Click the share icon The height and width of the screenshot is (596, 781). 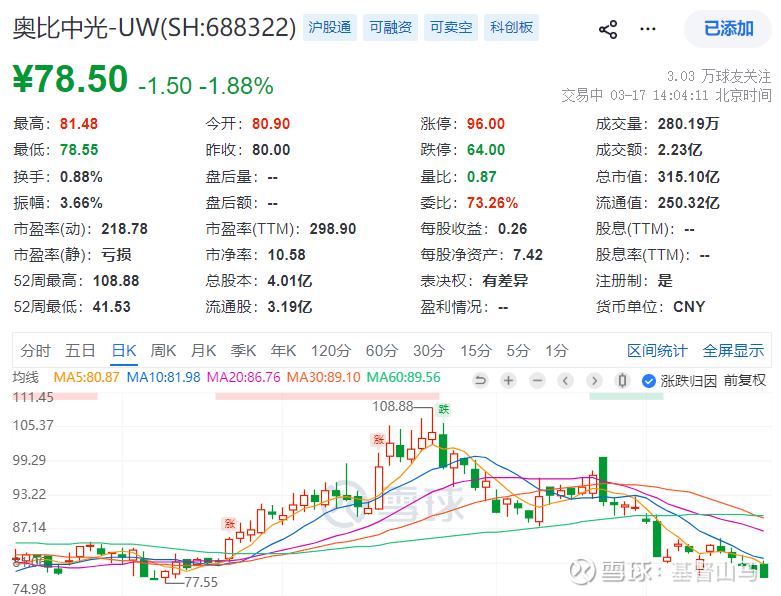608,29
